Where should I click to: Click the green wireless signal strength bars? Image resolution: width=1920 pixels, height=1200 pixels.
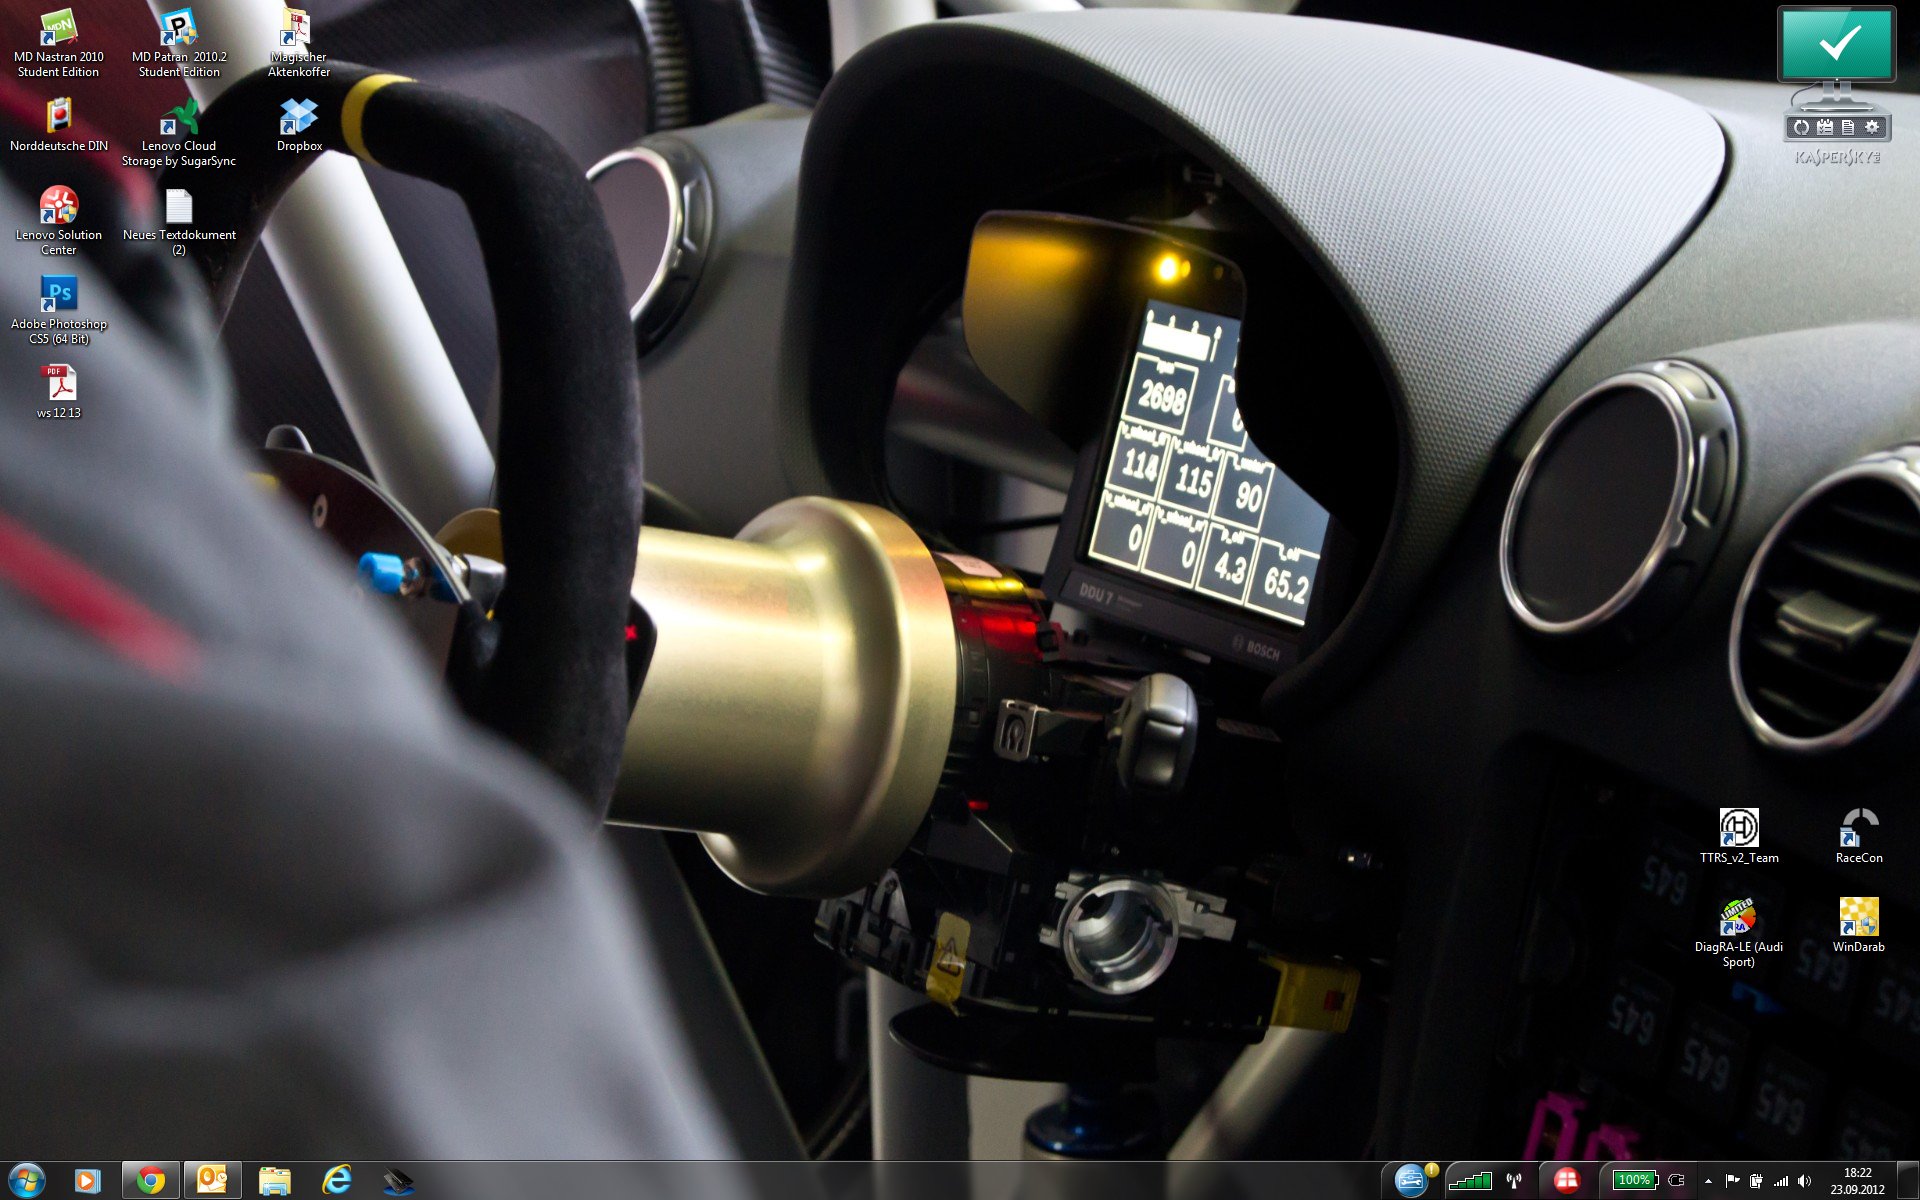[x=1469, y=1181]
